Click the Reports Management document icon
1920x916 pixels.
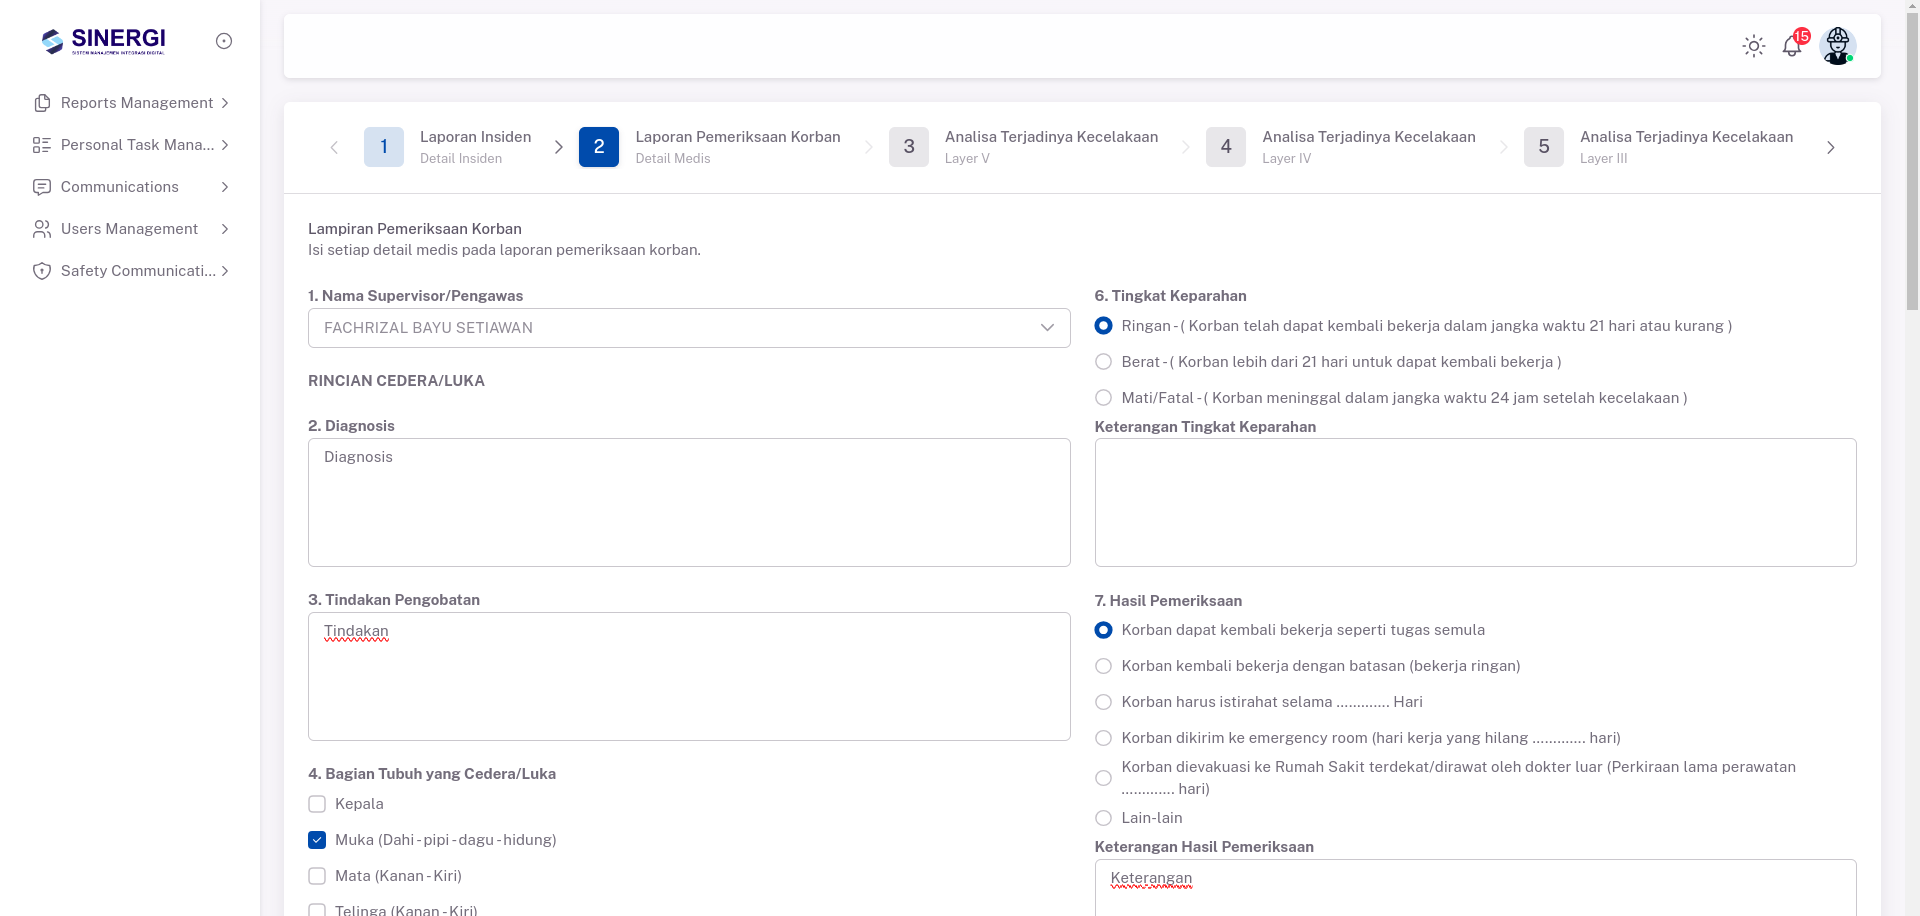[42, 103]
